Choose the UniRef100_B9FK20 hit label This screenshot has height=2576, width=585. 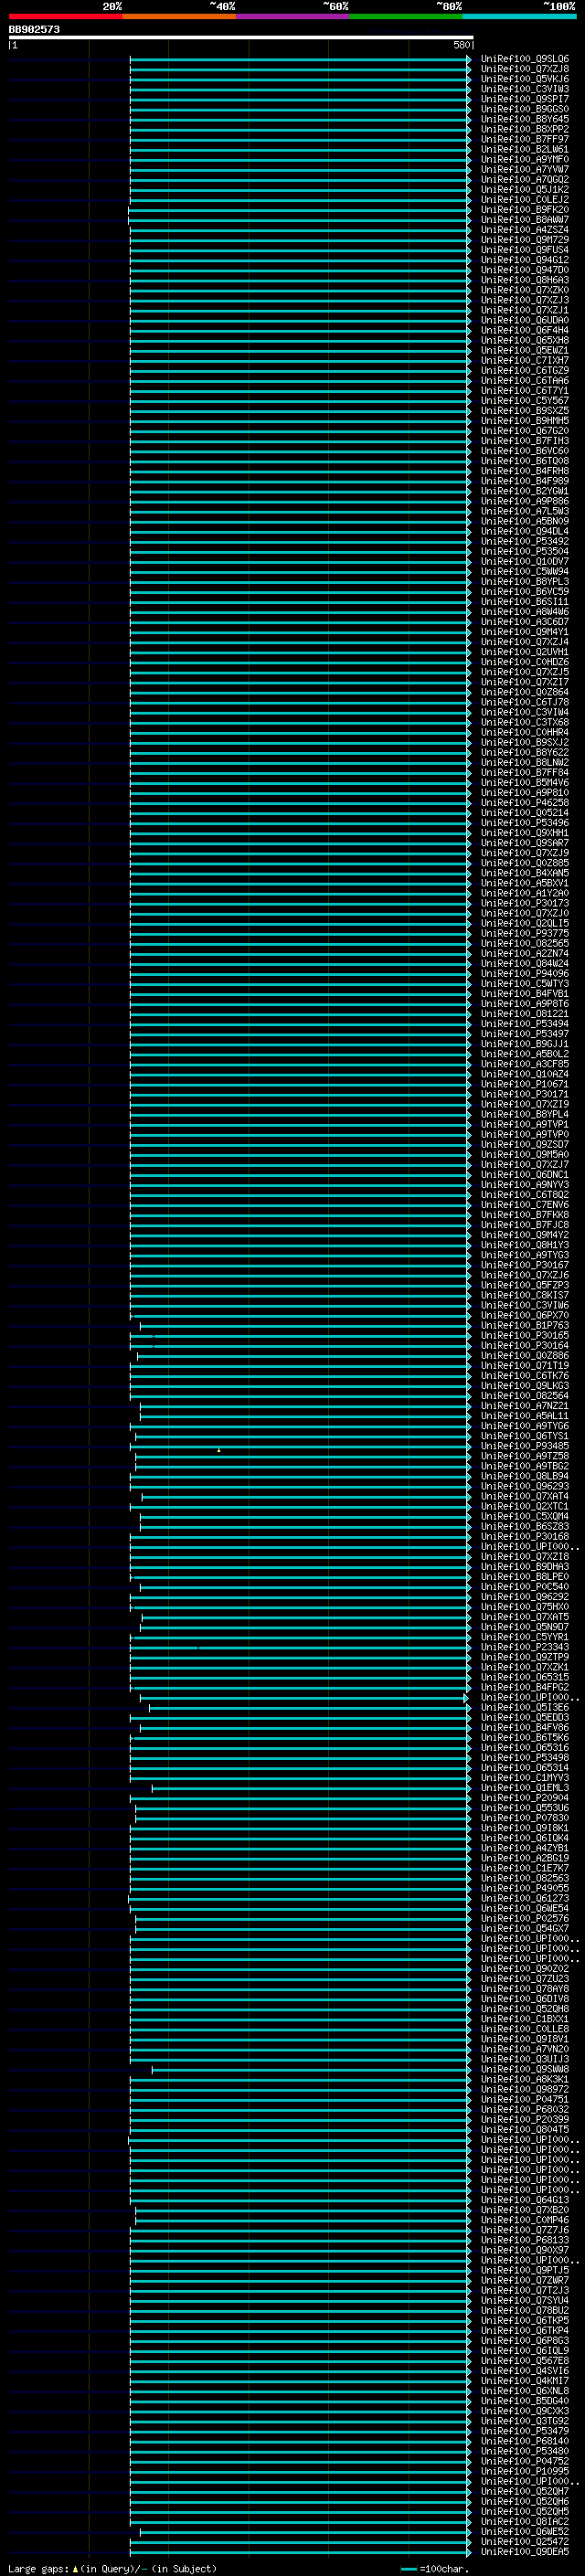[525, 210]
